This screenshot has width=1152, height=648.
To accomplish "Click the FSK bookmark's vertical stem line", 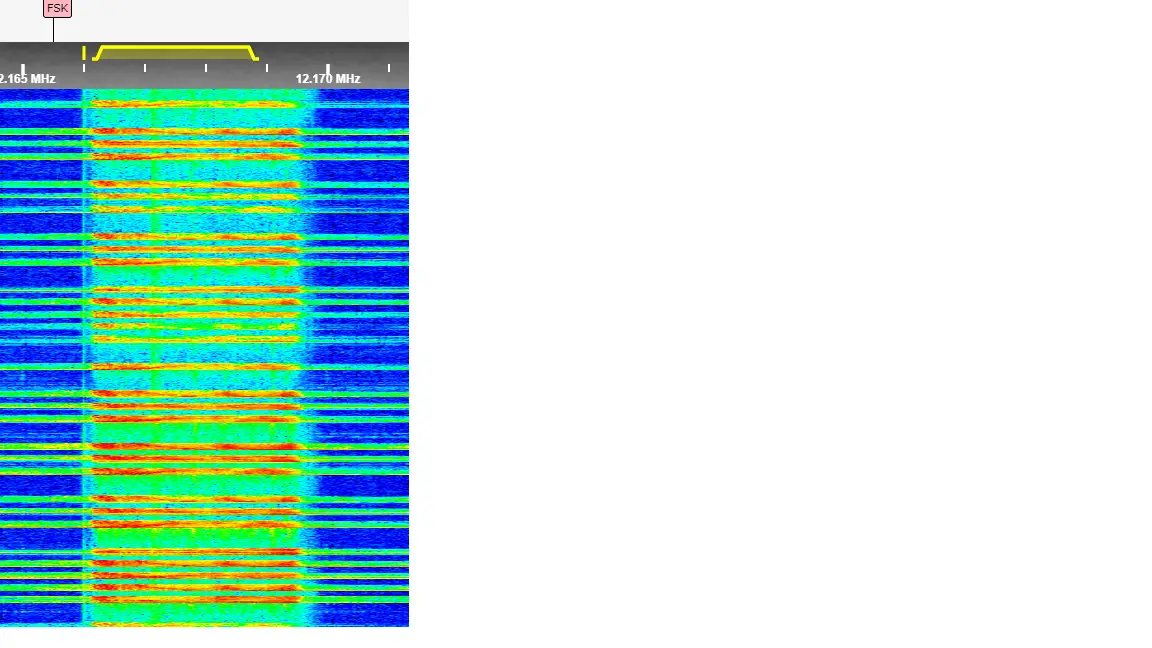I will click(x=53, y=29).
